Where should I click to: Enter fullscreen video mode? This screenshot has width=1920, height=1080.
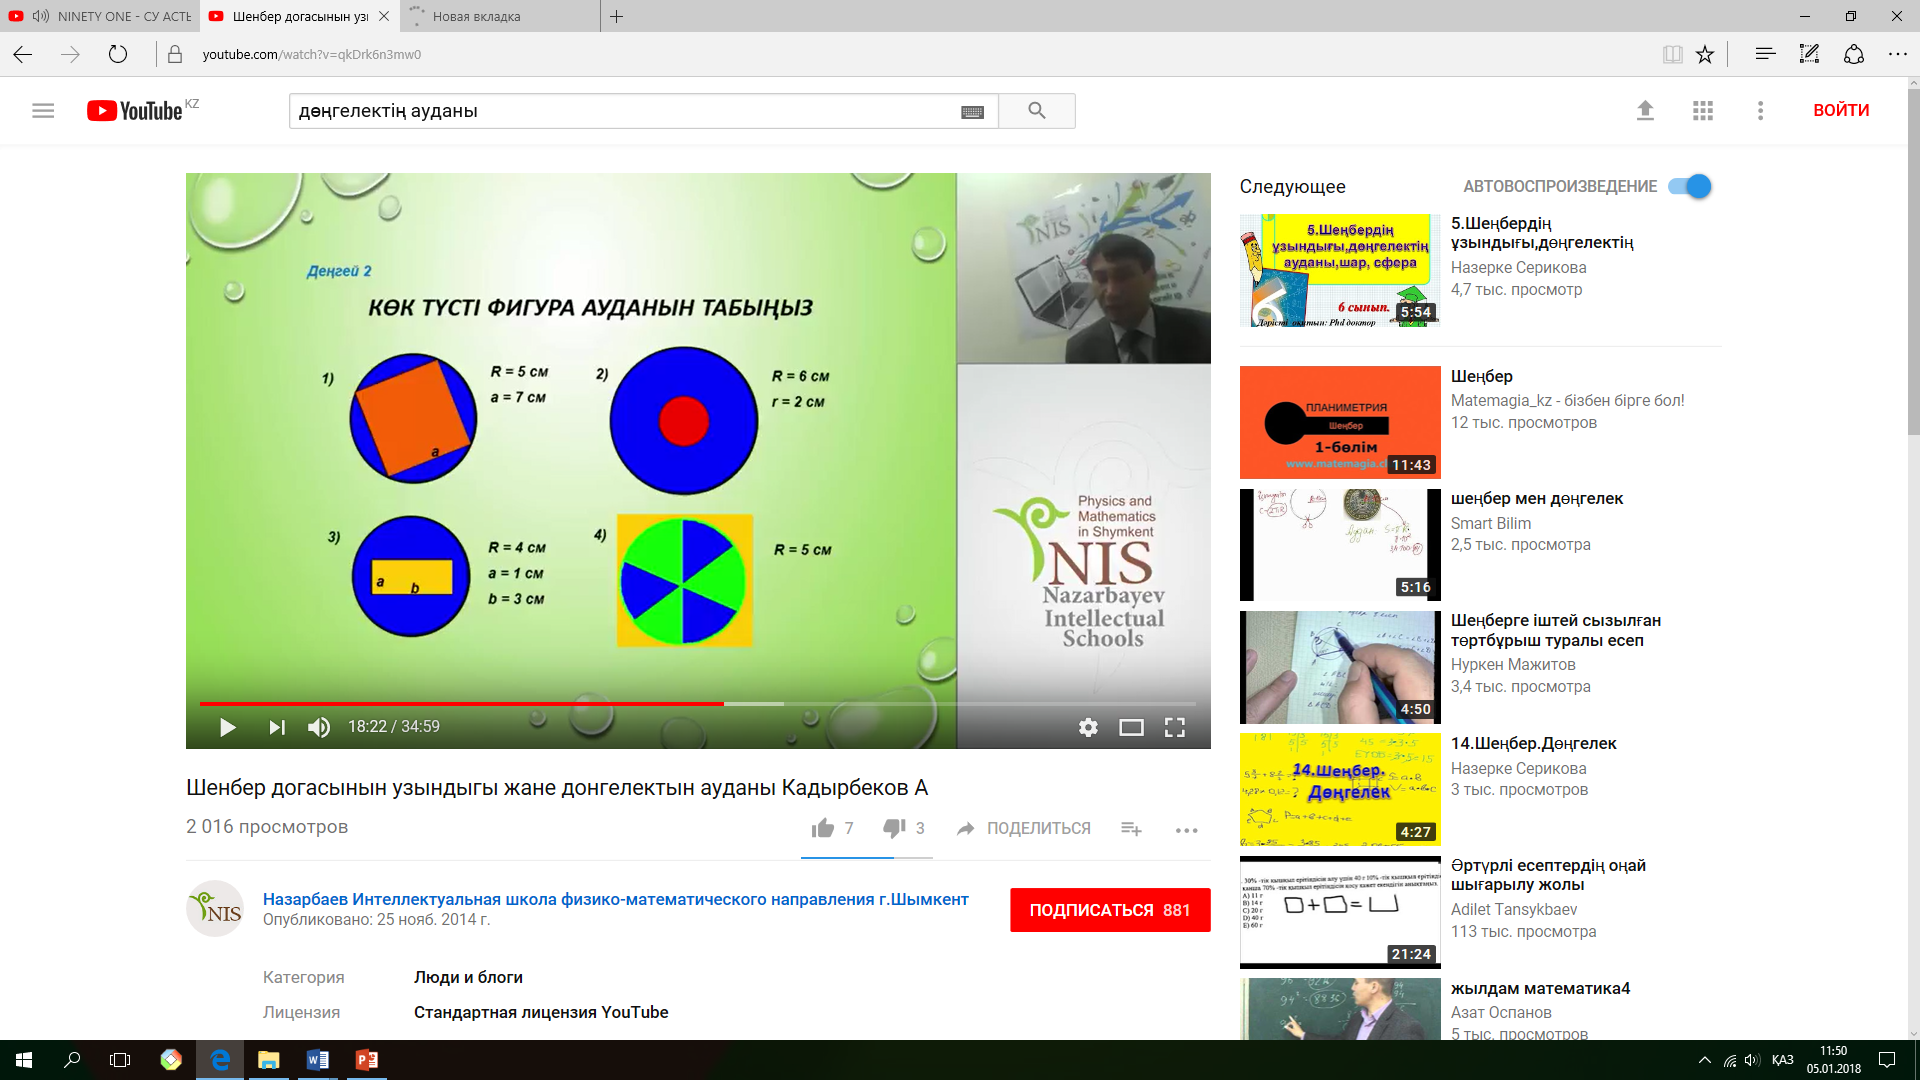pyautogui.click(x=1175, y=727)
